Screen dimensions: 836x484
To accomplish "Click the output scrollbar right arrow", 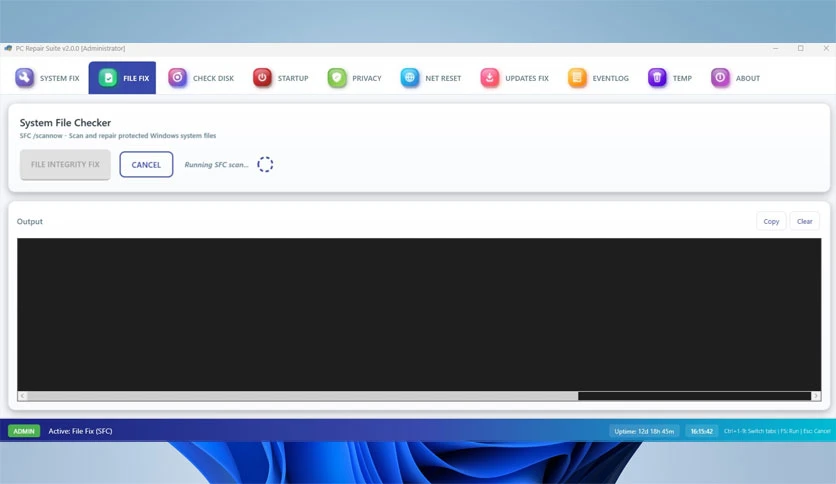I will click(816, 396).
